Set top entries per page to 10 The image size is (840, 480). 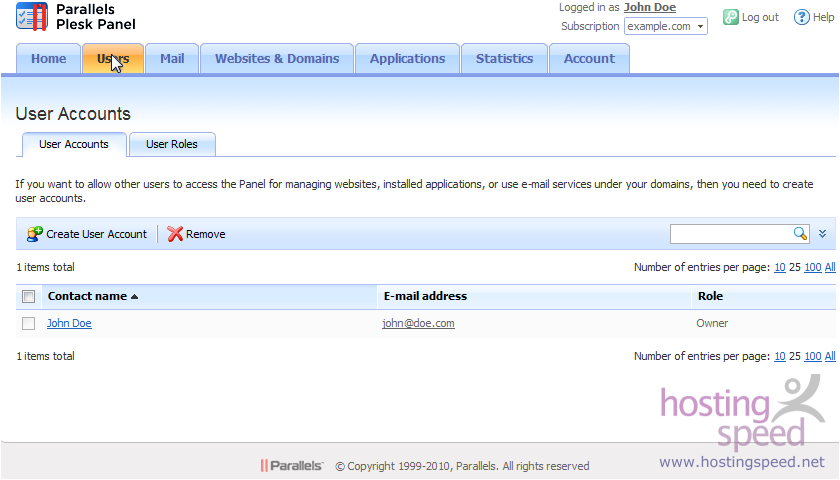click(780, 267)
